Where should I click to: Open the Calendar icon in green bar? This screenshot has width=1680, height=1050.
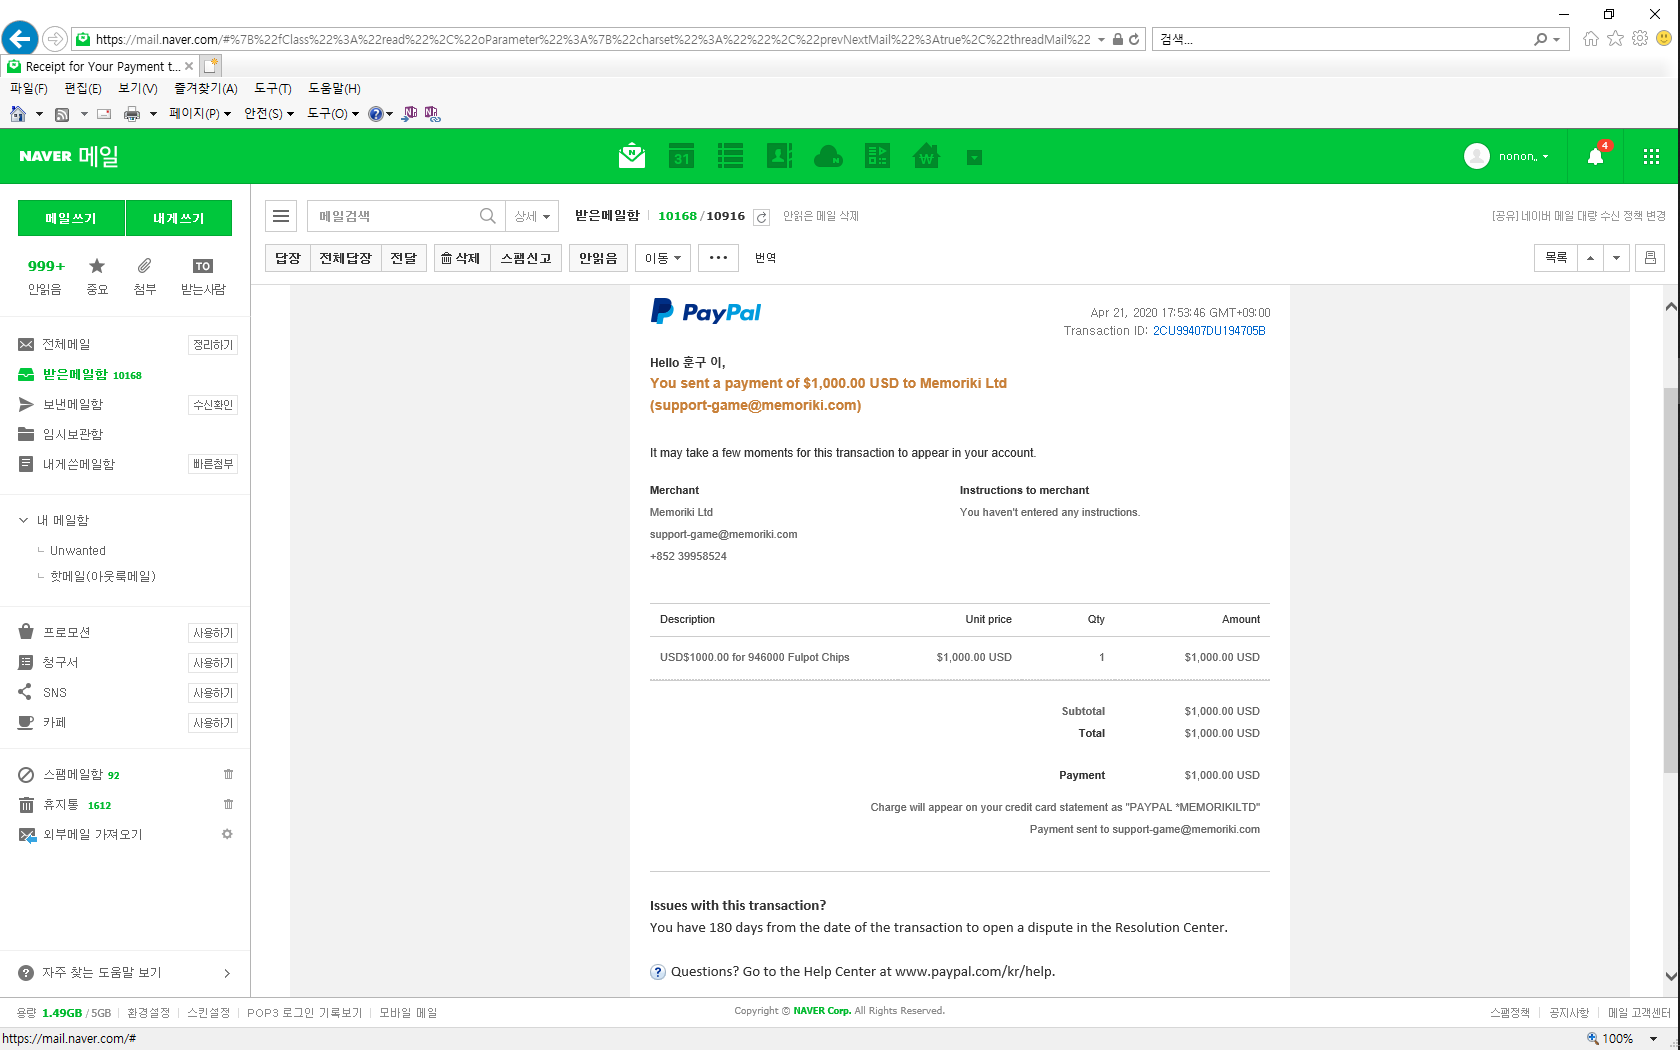point(681,156)
